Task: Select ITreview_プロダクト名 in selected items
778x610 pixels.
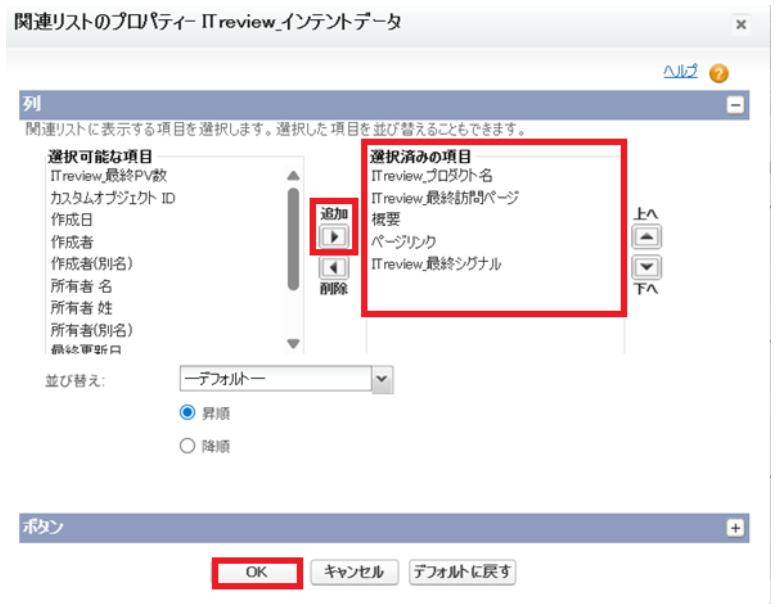Action: (432, 176)
